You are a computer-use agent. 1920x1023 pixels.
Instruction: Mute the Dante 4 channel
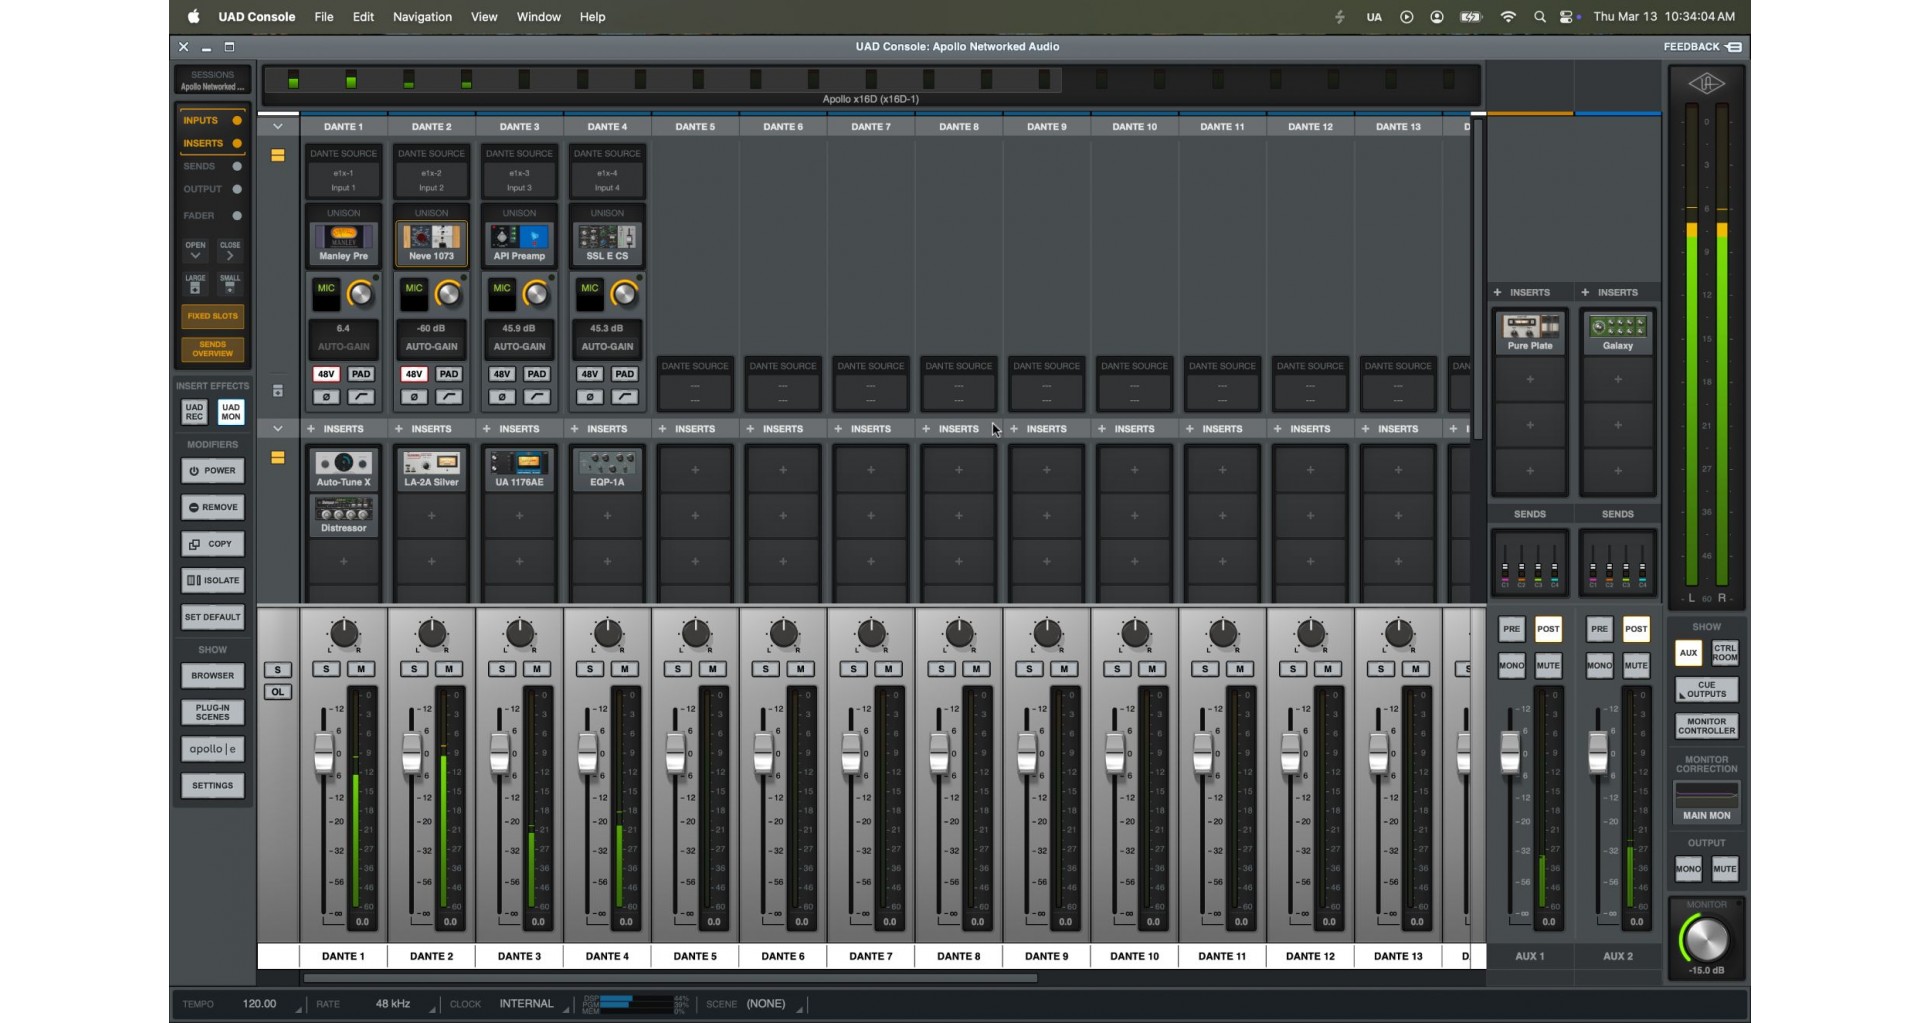(625, 669)
